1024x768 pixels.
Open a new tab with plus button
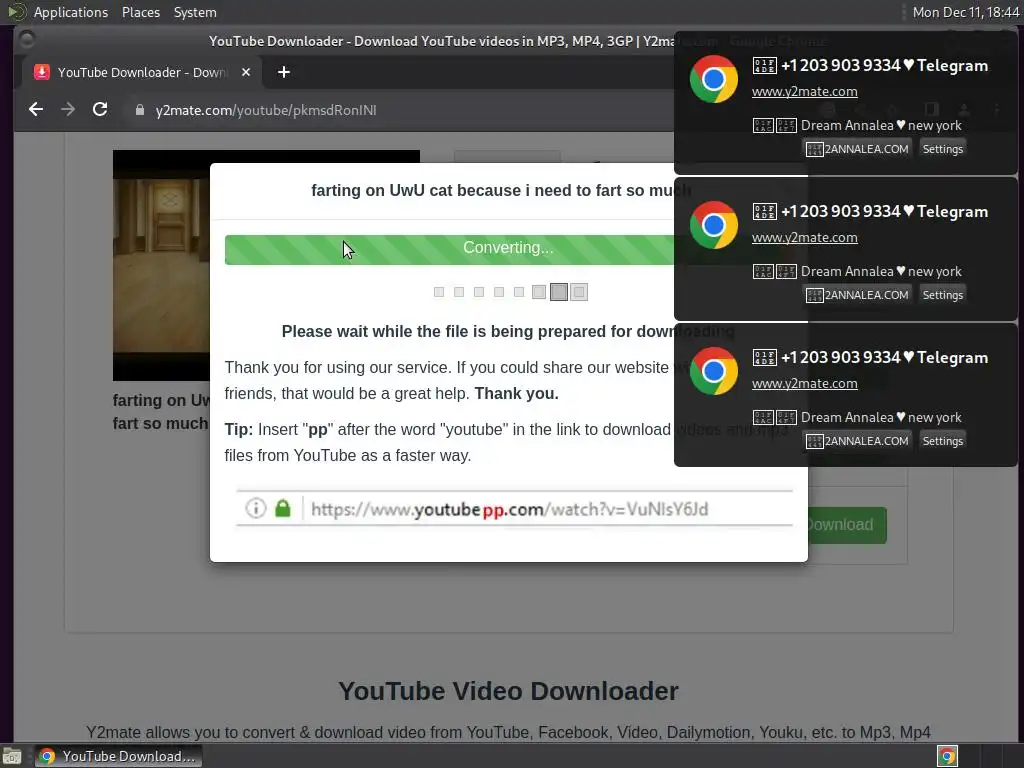click(283, 72)
